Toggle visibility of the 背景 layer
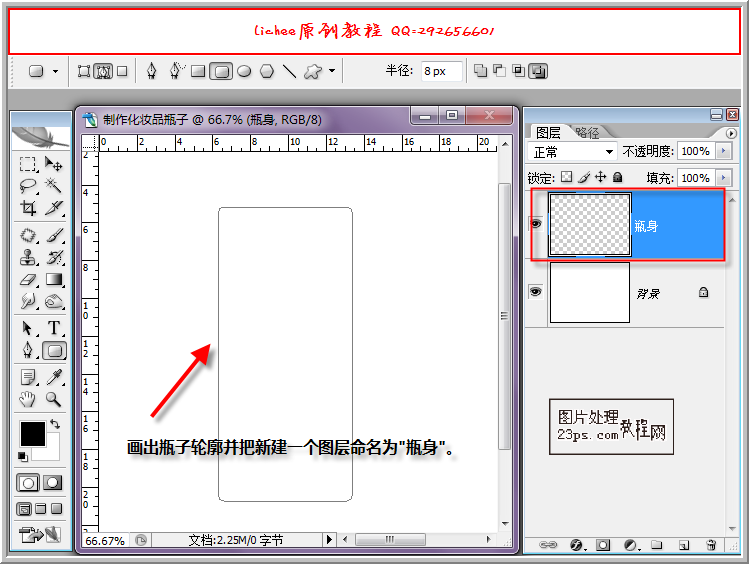 [x=536, y=292]
